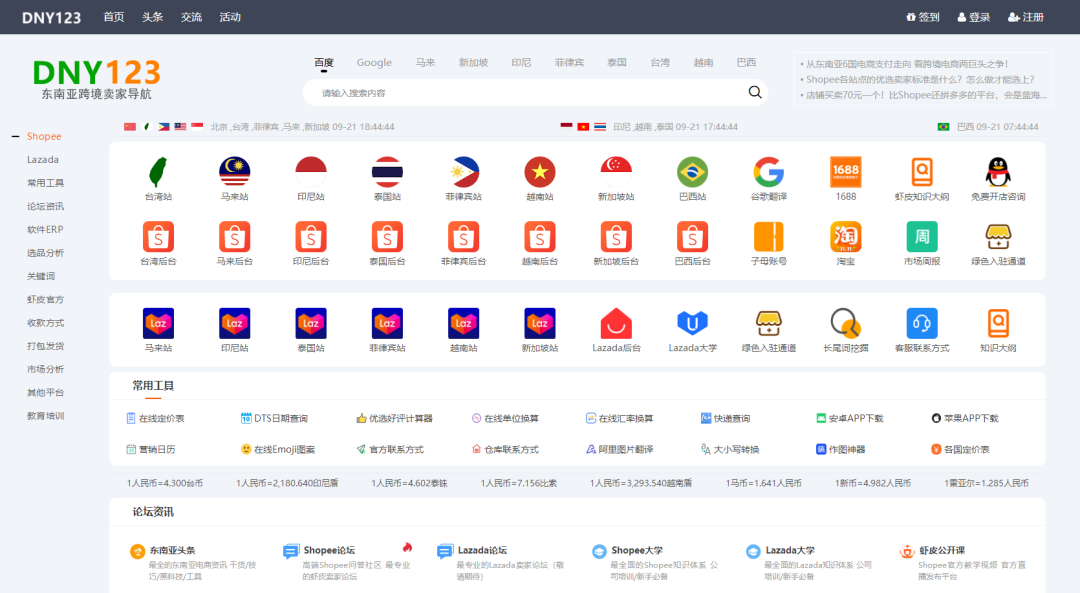This screenshot has width=1080, height=593.
Task: Open 头条 in top navigation
Action: (x=152, y=17)
